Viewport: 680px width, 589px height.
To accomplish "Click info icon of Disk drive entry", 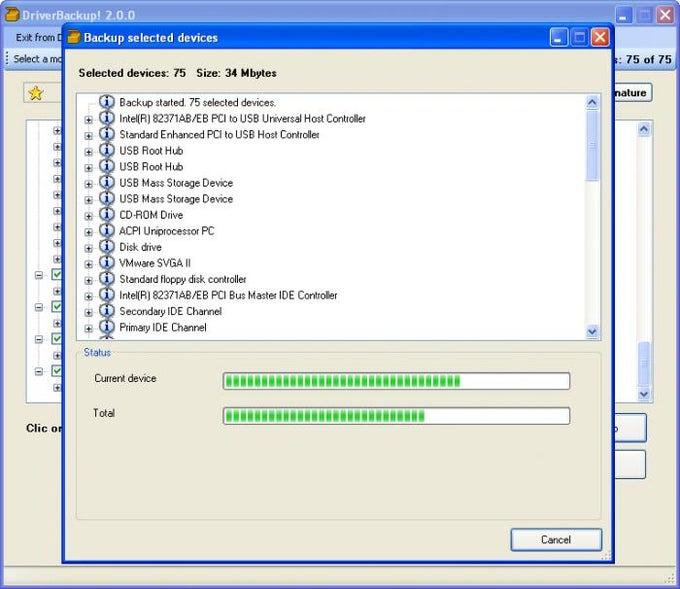I will 107,246.
